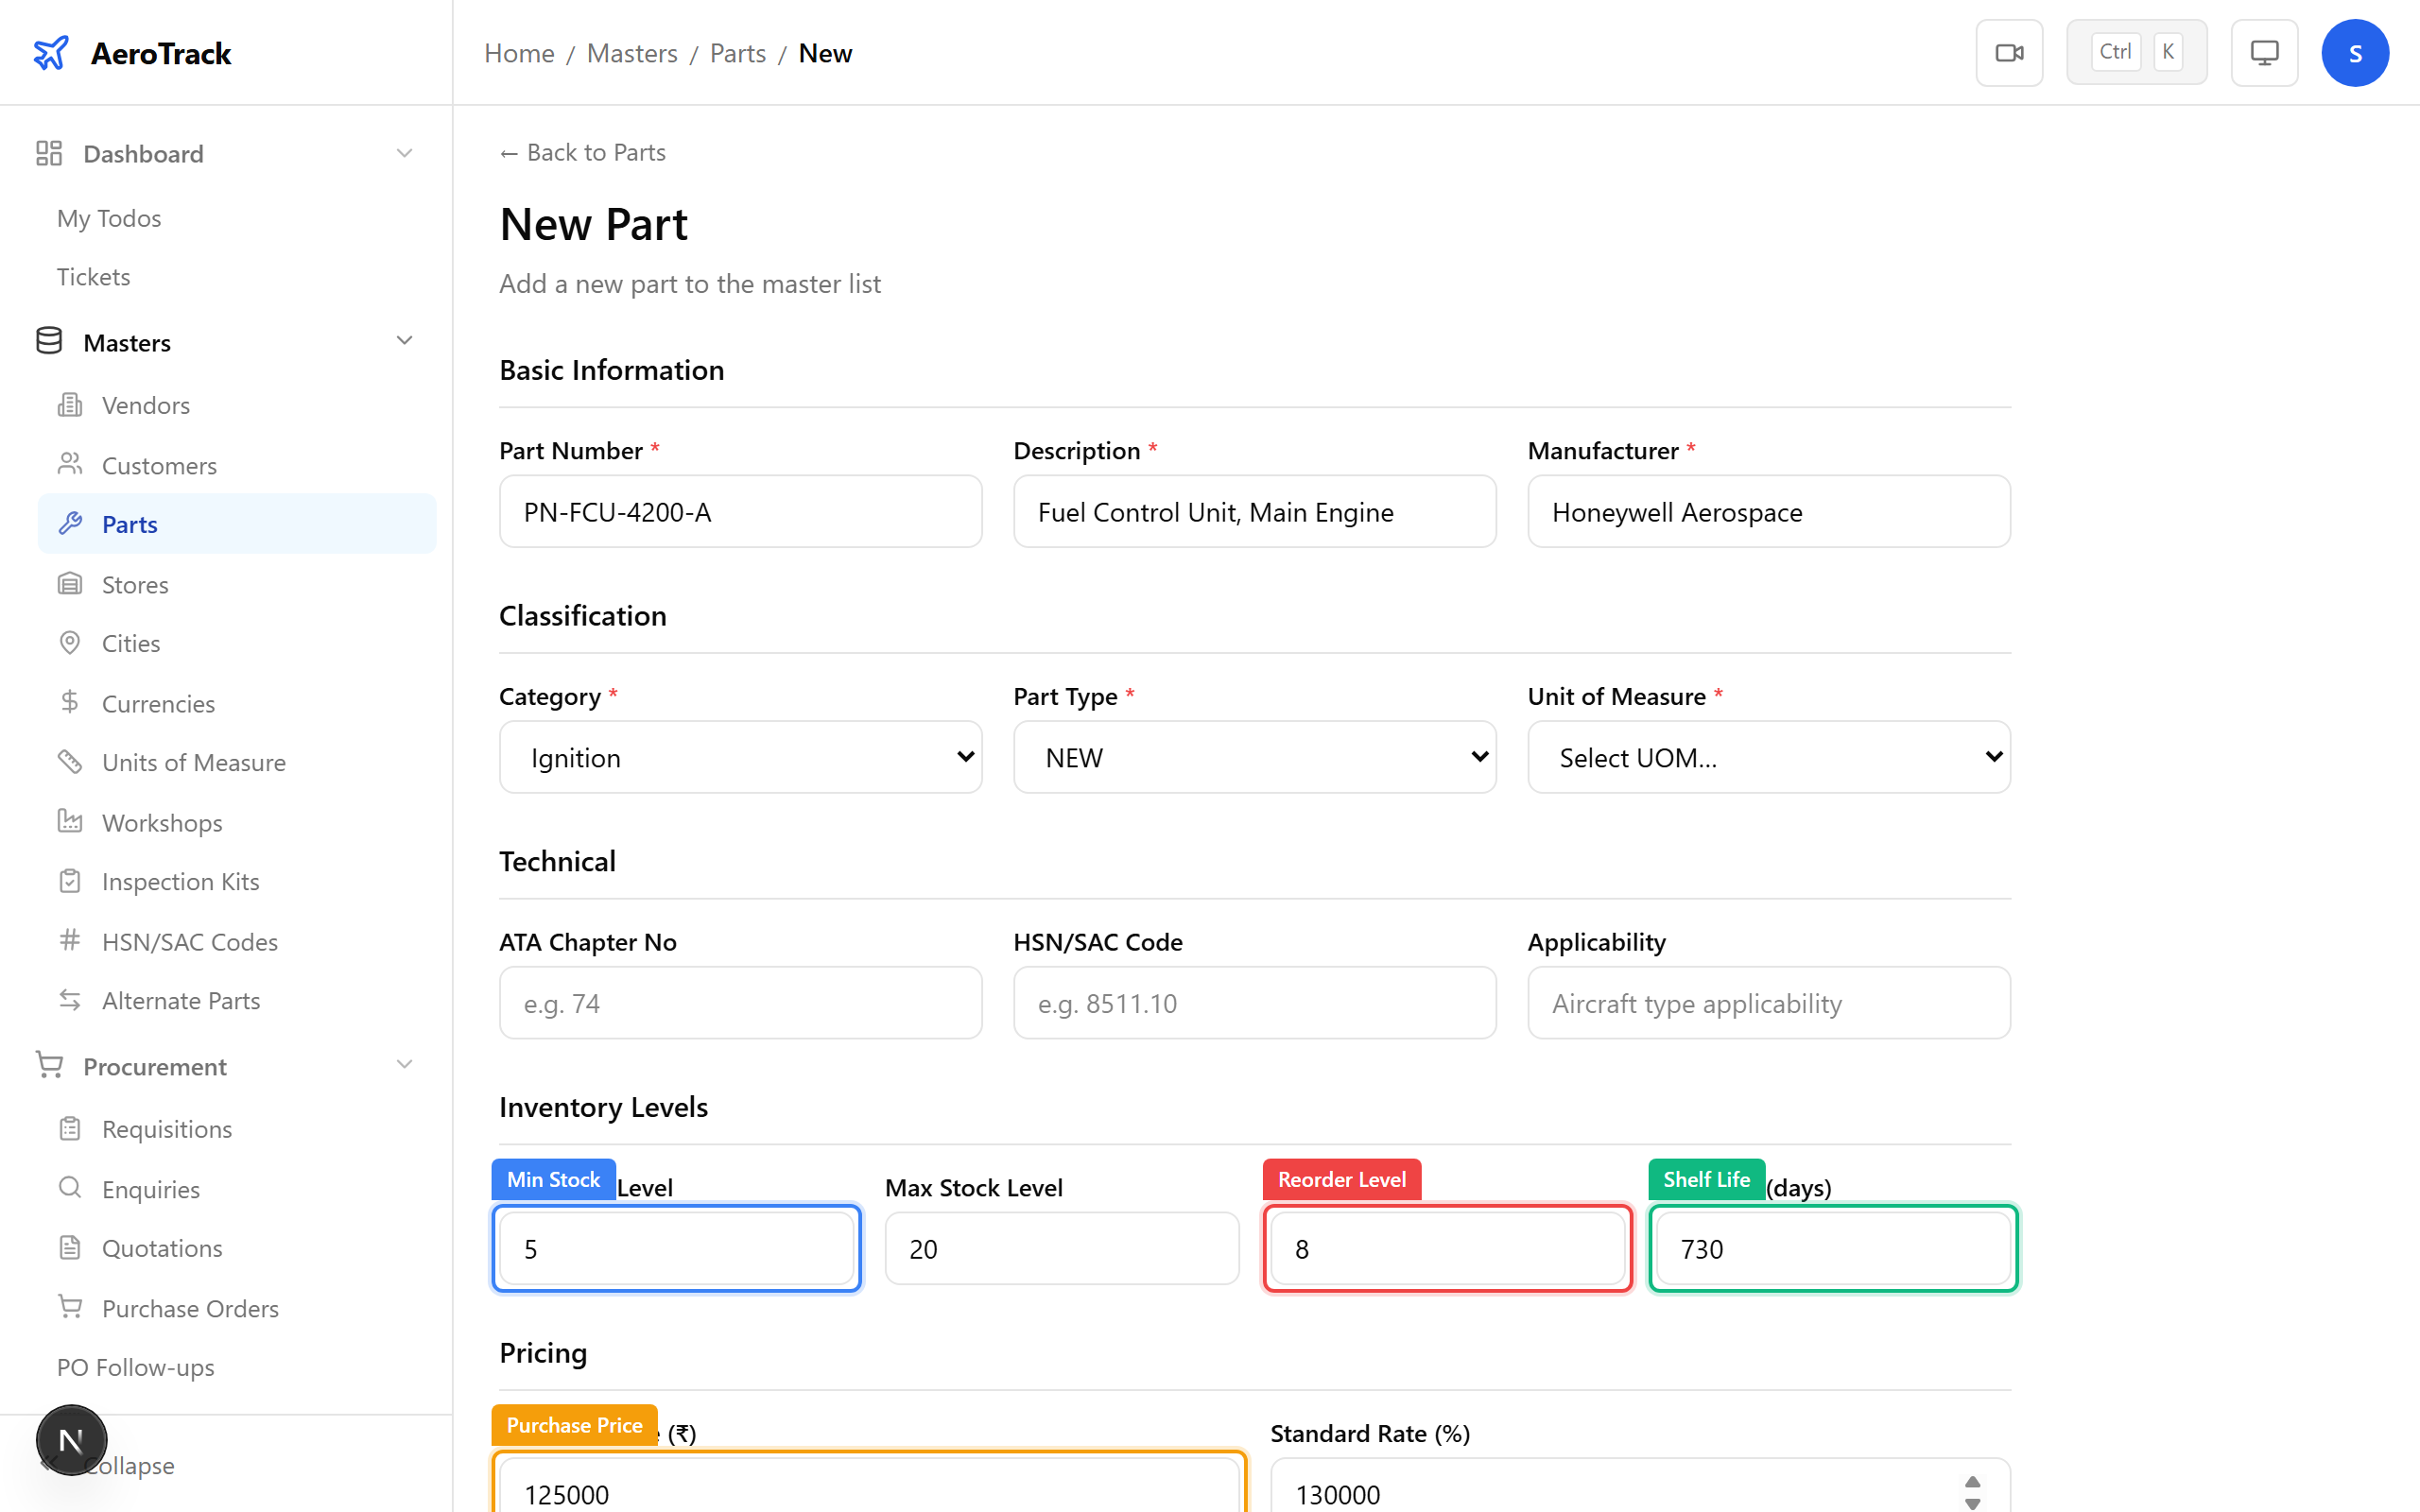
Task: Open the Part Type dropdown set to NEW
Action: [x=1254, y=757]
